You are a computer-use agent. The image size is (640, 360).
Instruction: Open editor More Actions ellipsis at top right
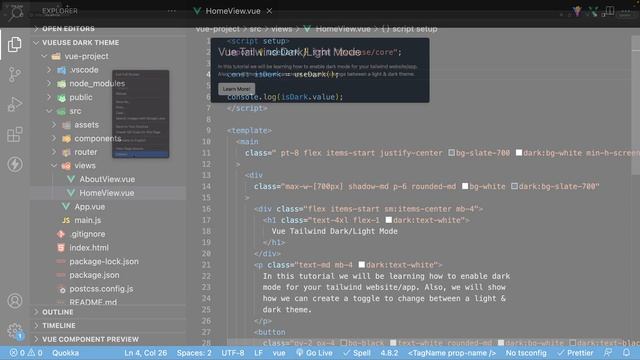[x=626, y=11]
